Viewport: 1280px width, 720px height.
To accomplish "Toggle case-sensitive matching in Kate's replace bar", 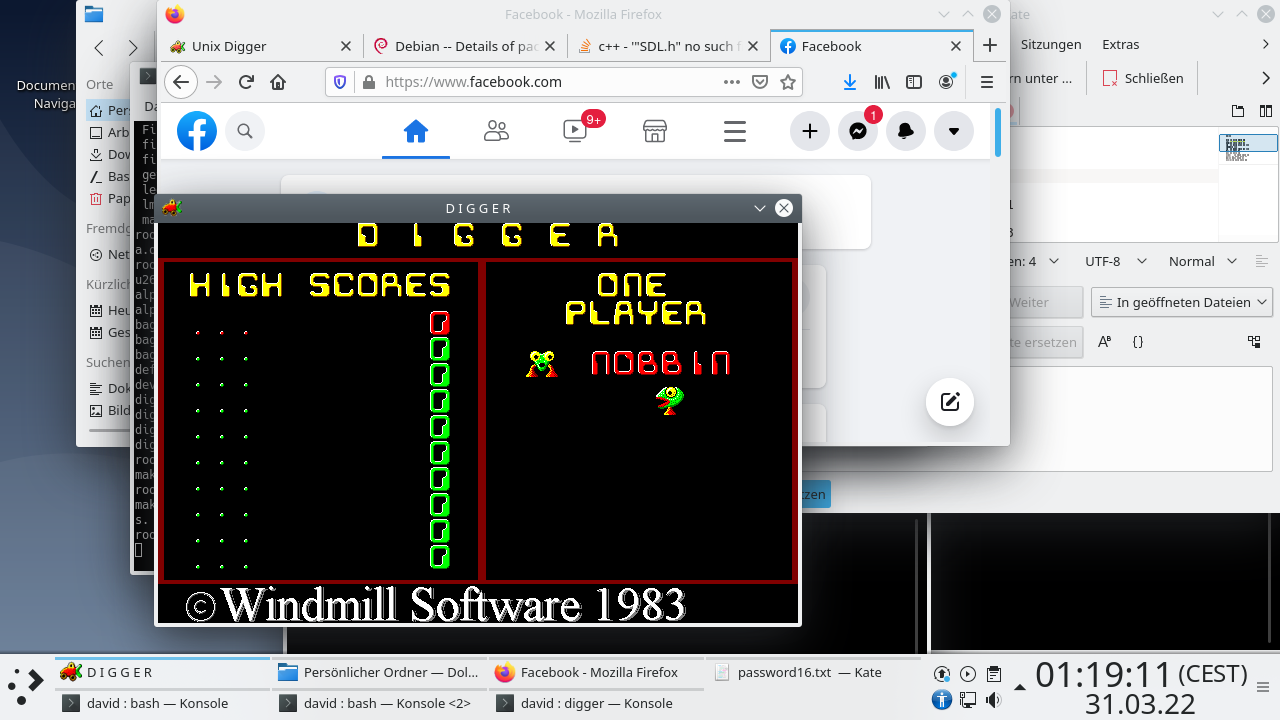I will click(x=1103, y=342).
